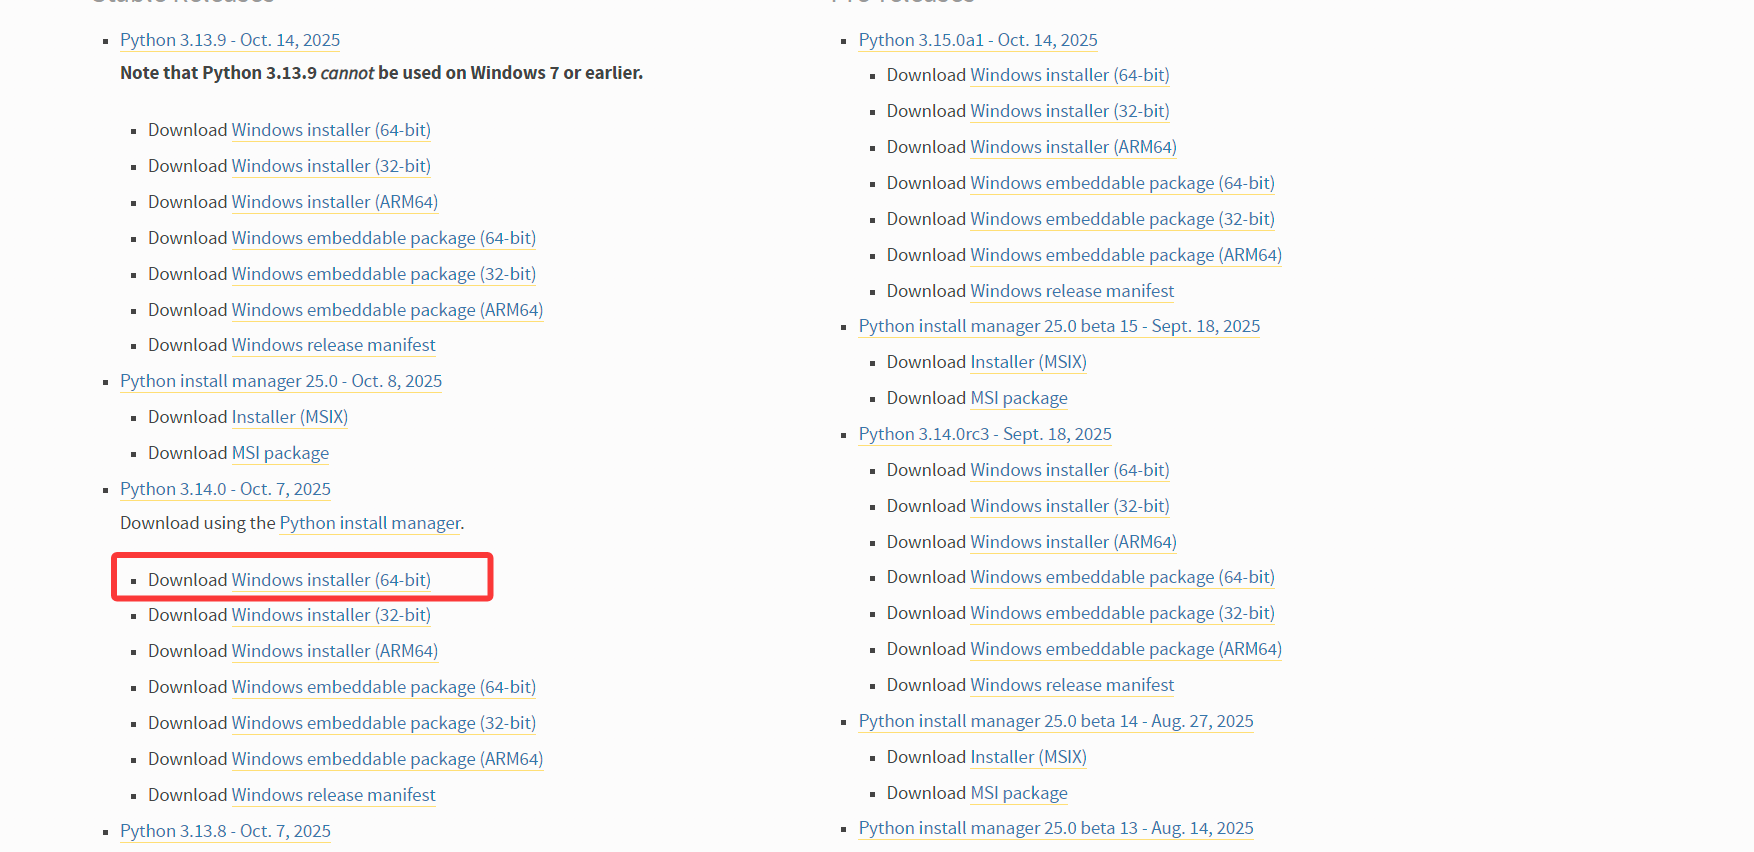Get Python 3.15.0a1 Windows embeddable package (64-bit)
The height and width of the screenshot is (852, 1754).
[x=1123, y=183]
